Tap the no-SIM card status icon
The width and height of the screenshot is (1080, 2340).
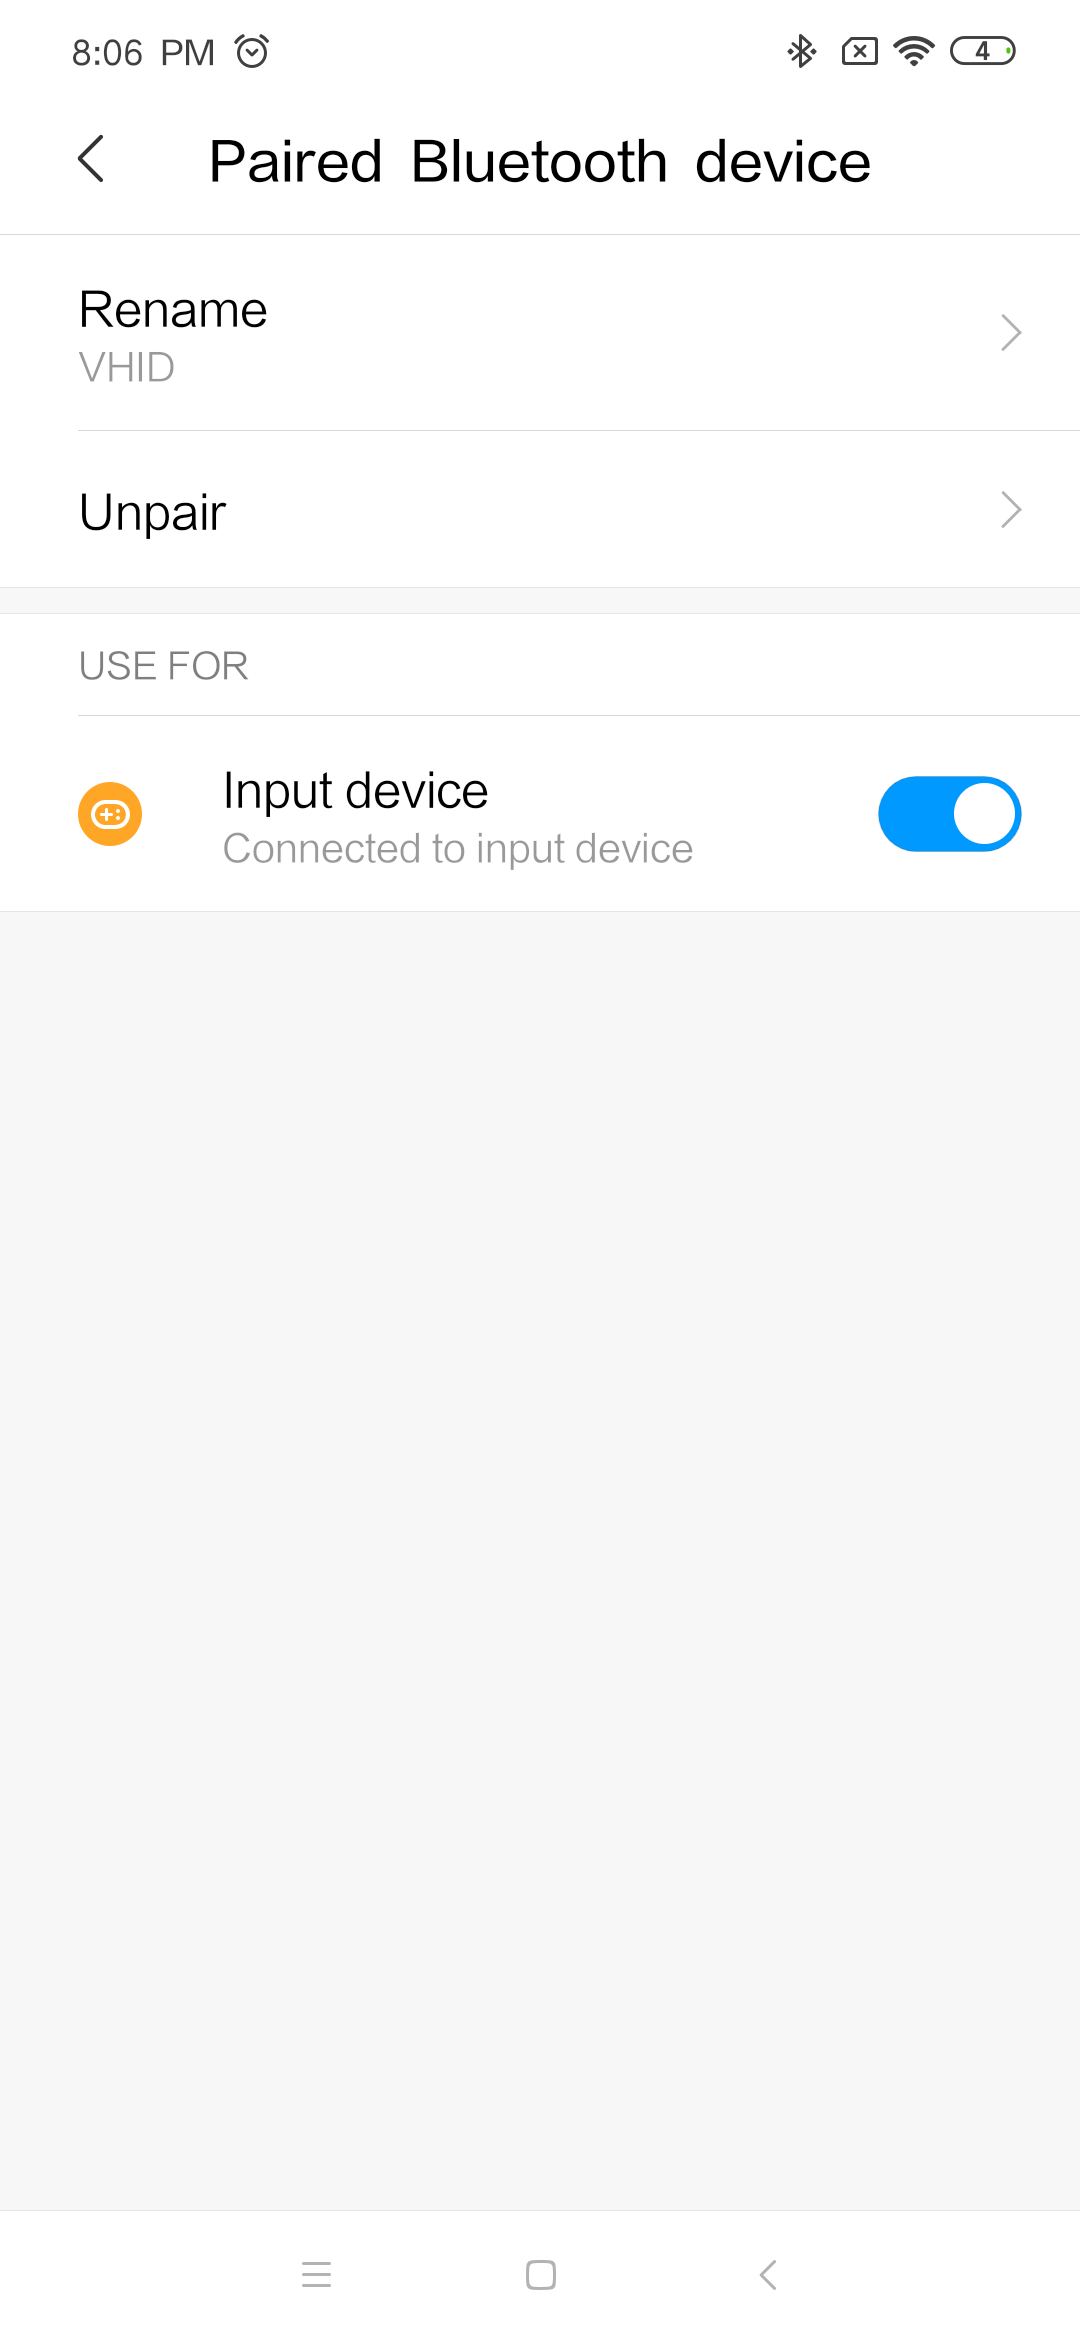pos(860,51)
